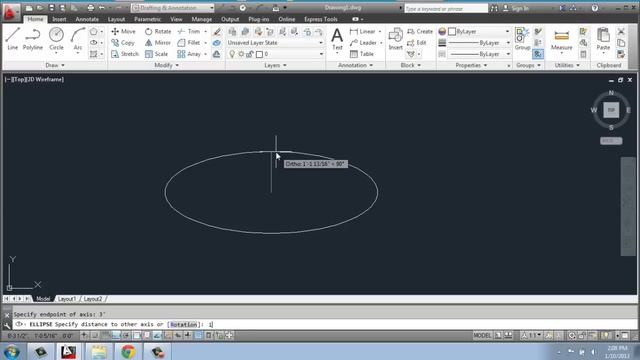Open the Manage ribbon tab

(202, 19)
